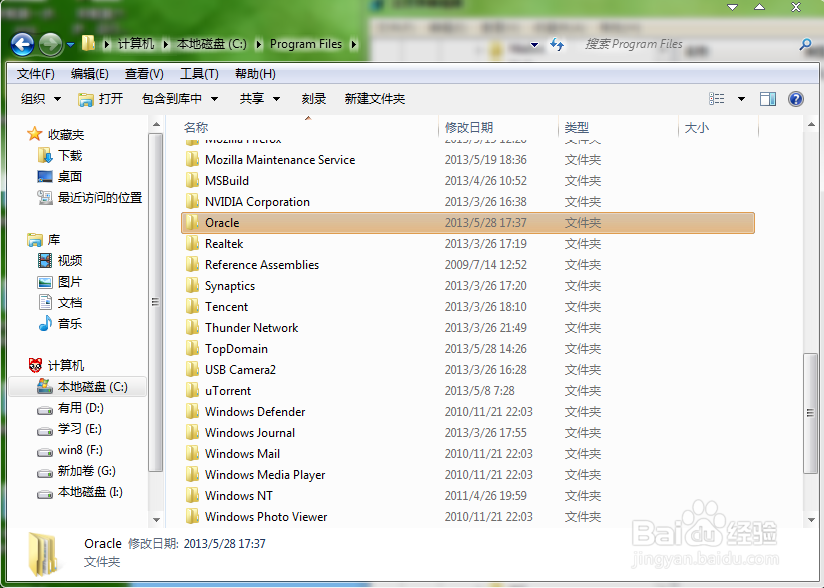Toggle the preview pane icon
824x588 pixels.
pyautogui.click(x=768, y=99)
